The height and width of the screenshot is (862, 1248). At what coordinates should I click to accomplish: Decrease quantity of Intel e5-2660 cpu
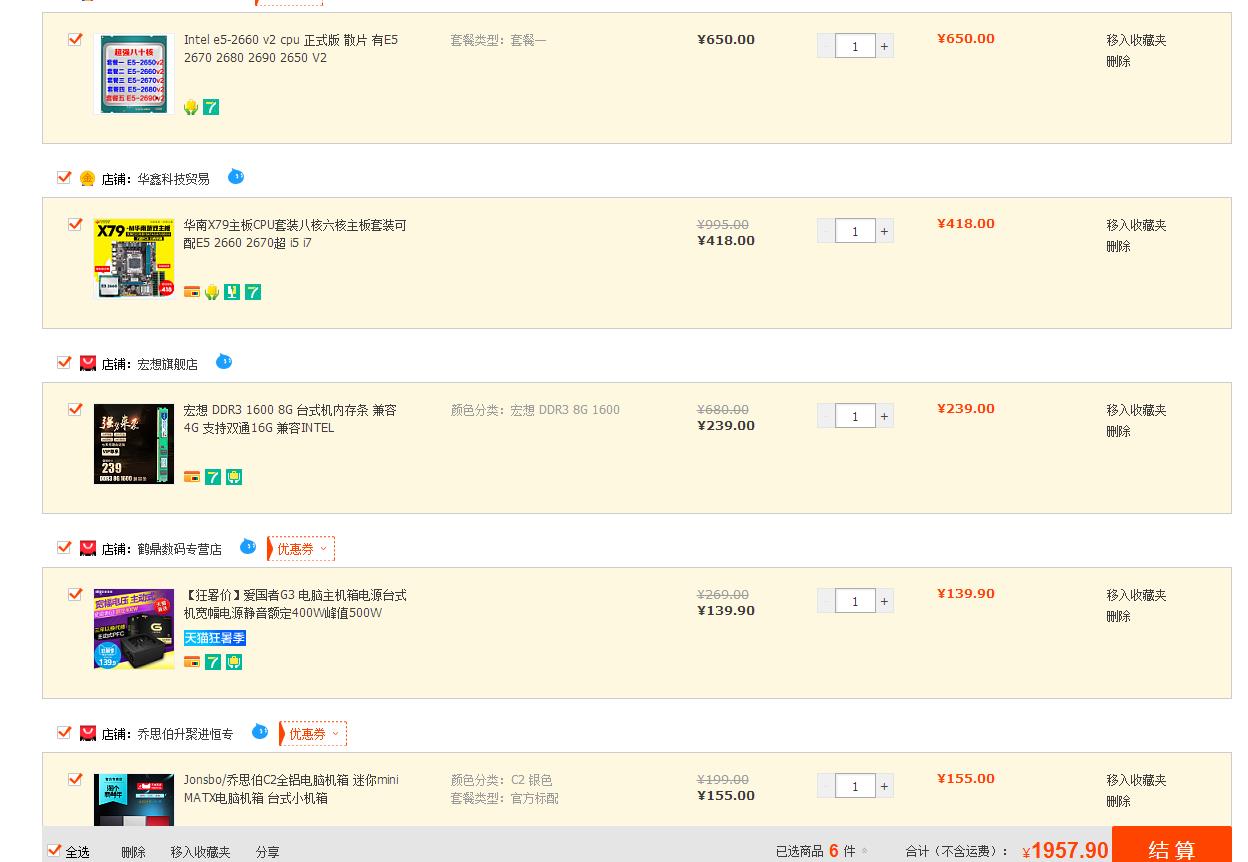(x=825, y=46)
